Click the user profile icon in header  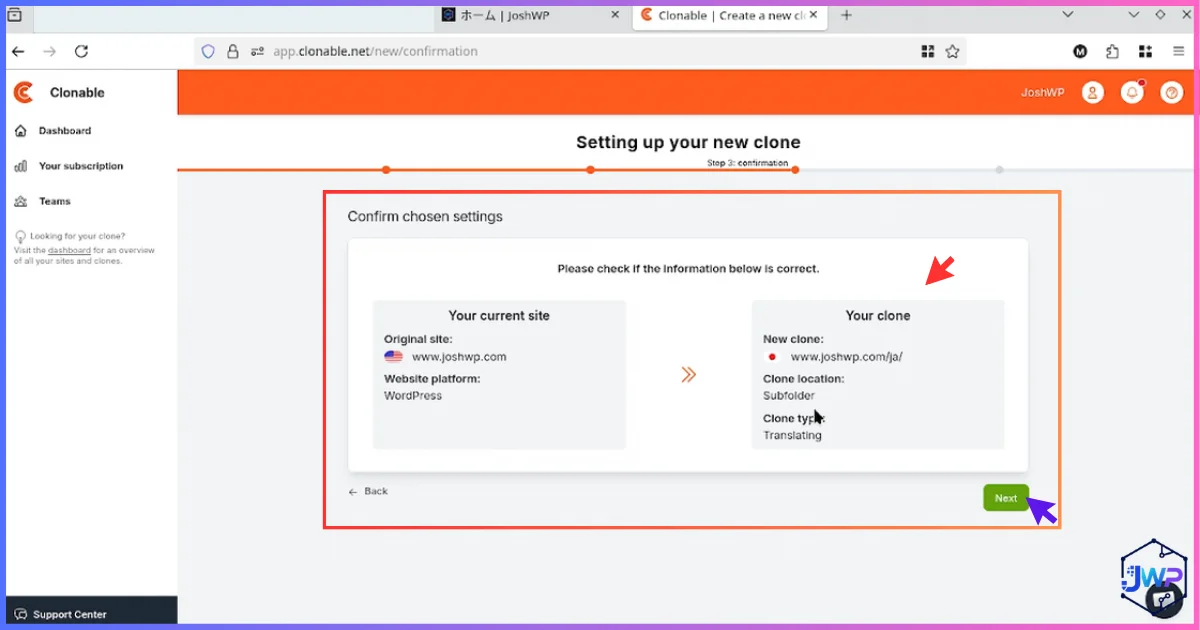(x=1093, y=92)
